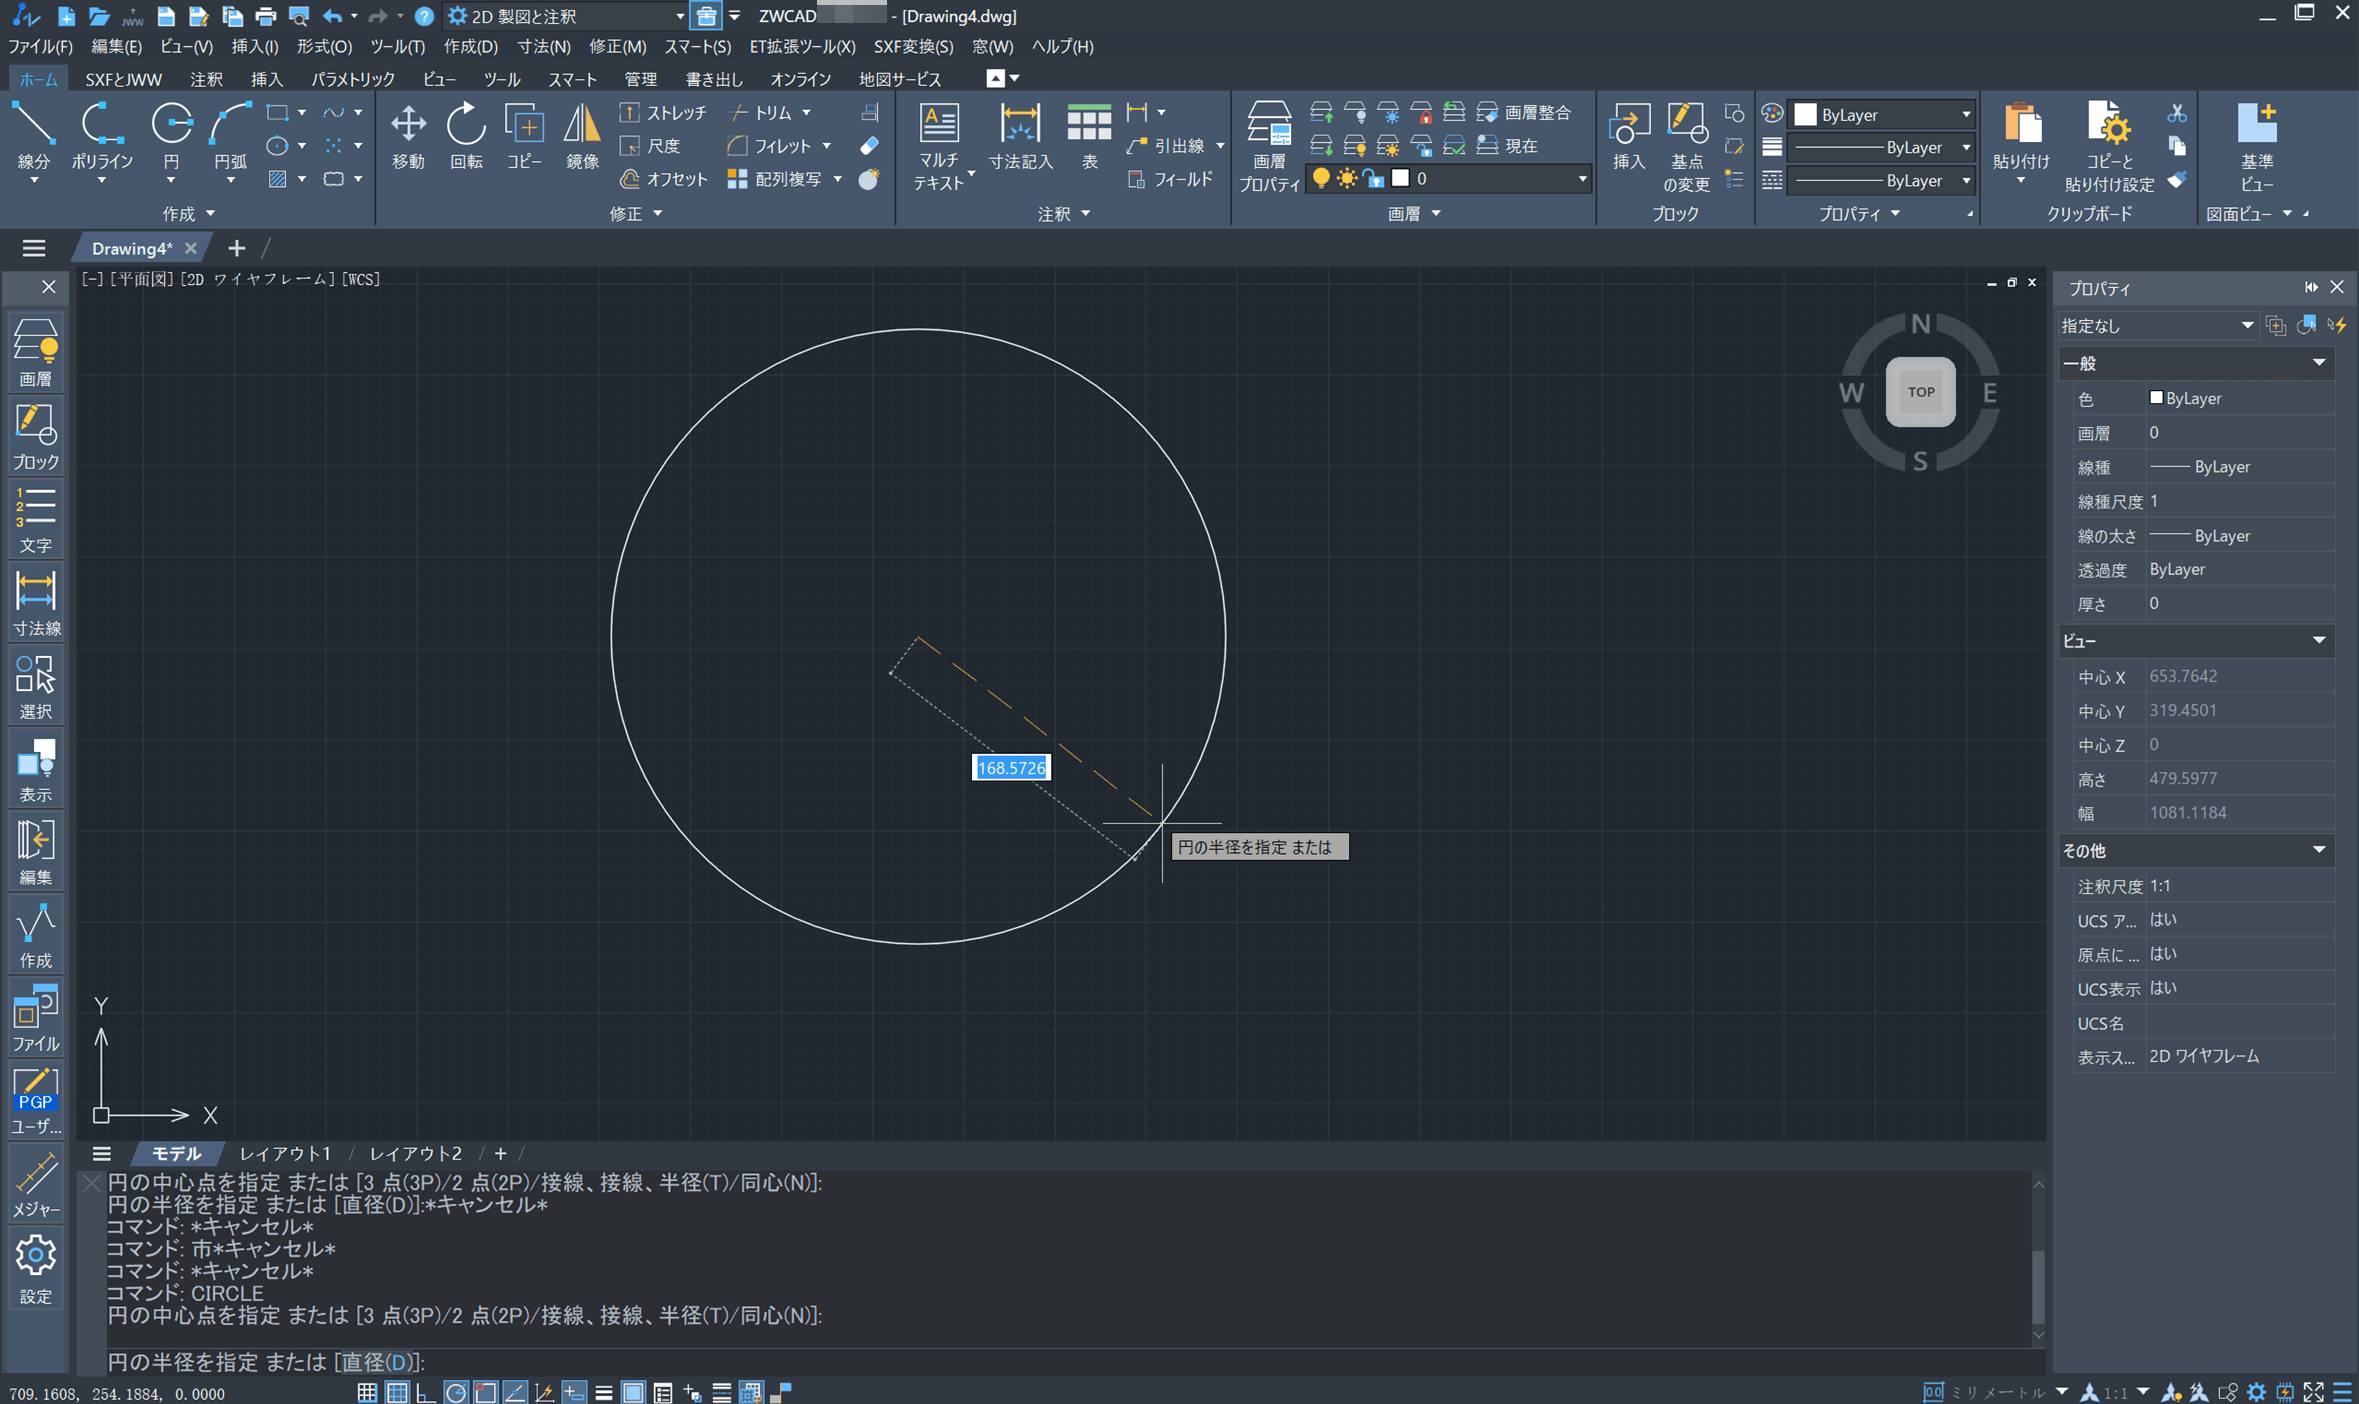The width and height of the screenshot is (2359, 1404).
Task: Toggle lineweight display in status bar
Action: click(603, 1392)
